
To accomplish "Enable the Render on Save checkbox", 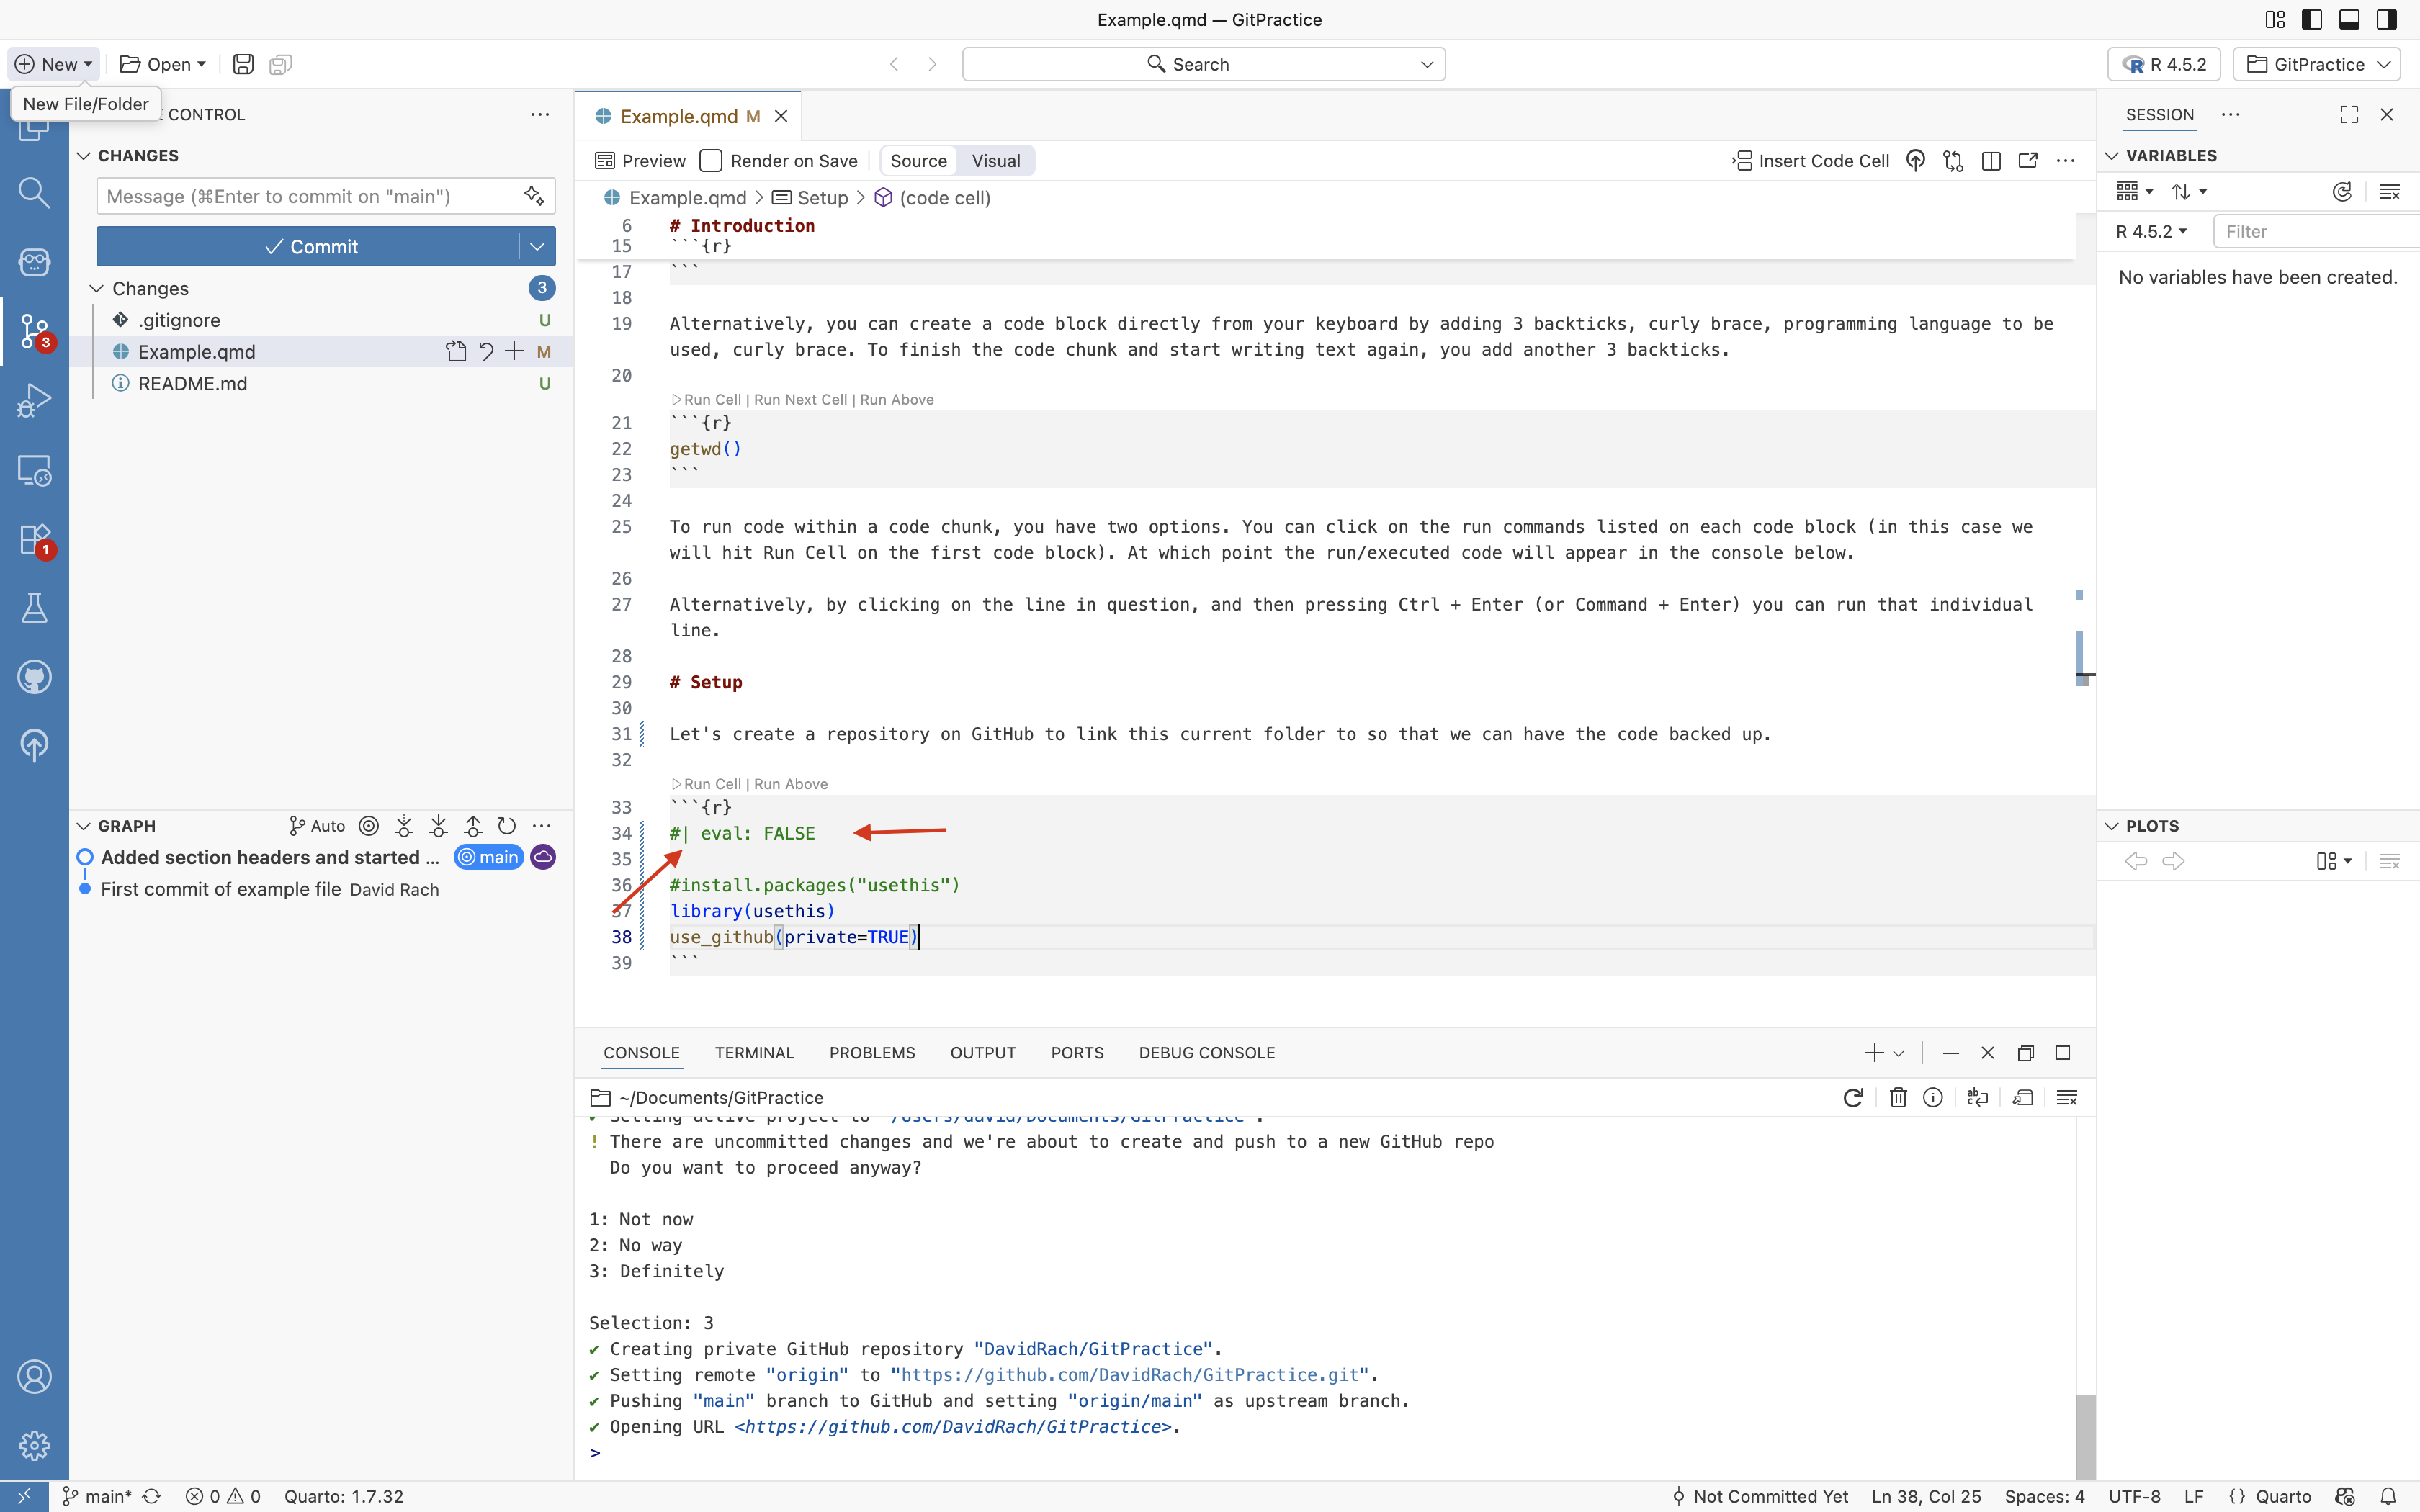I will tap(711, 161).
